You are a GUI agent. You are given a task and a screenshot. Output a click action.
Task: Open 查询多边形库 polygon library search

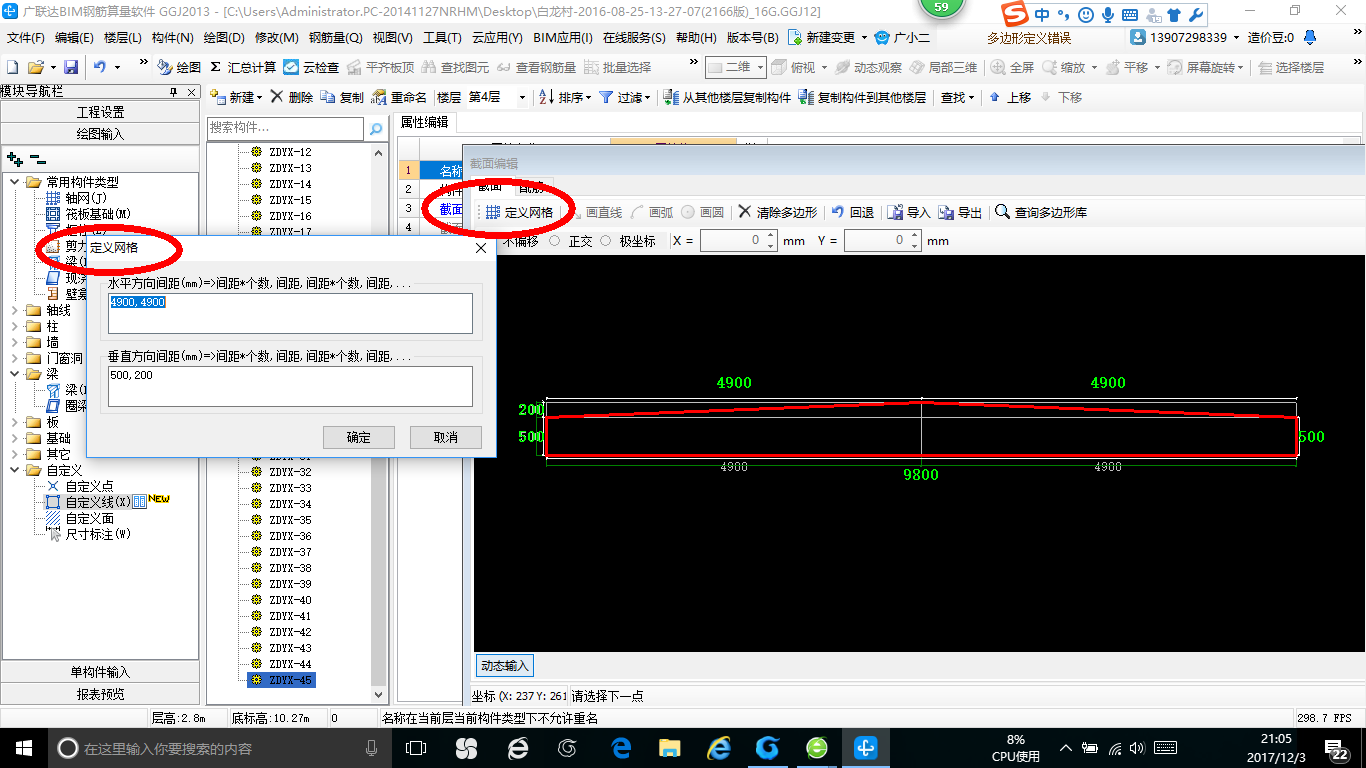(x=1041, y=212)
